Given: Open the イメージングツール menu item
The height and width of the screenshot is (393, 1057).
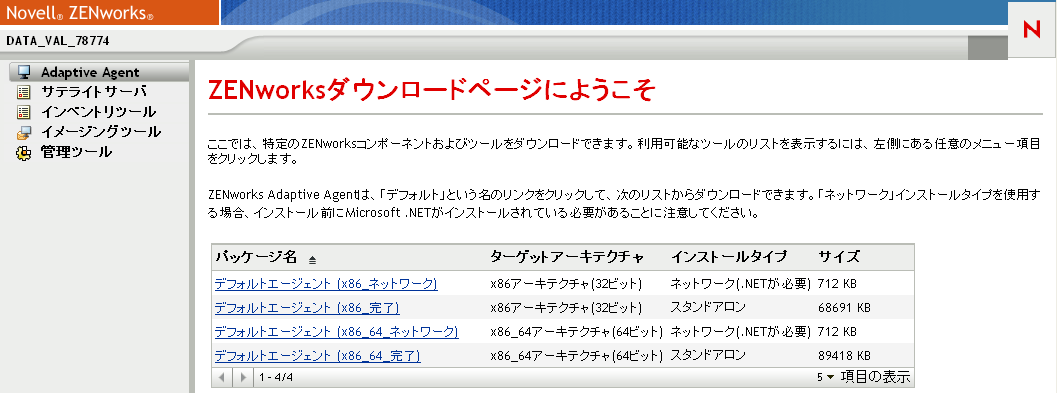Looking at the screenshot, I should [100, 132].
